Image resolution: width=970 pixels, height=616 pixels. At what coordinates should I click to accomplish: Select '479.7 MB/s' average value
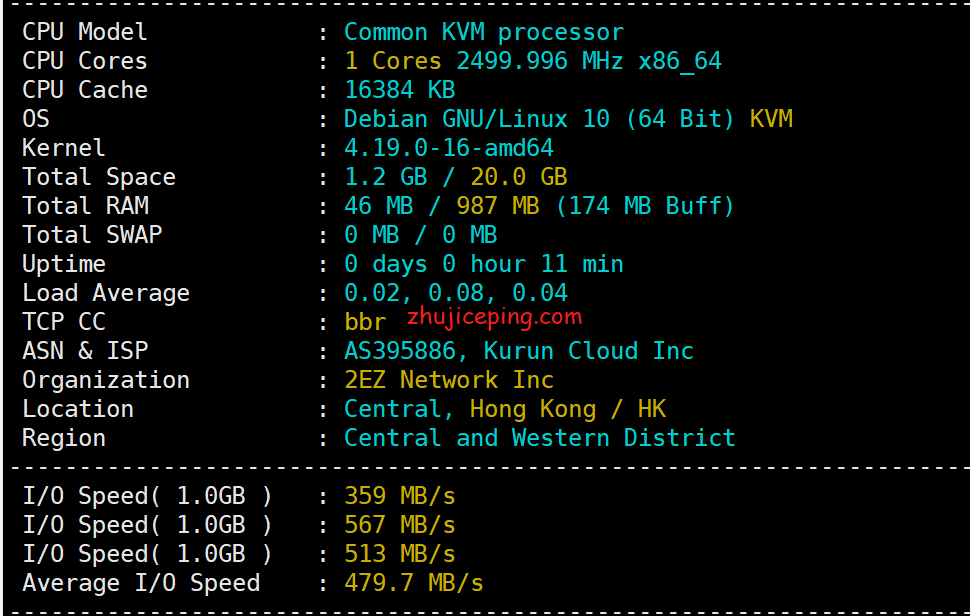414,583
